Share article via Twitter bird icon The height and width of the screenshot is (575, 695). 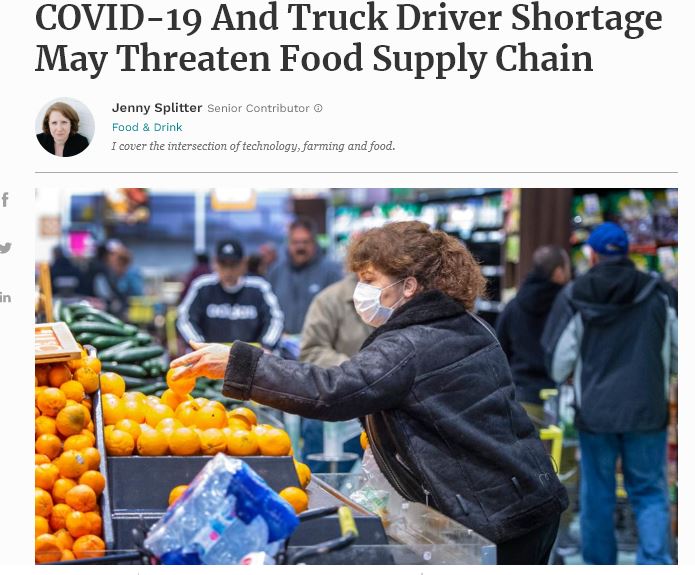[x=5, y=248]
